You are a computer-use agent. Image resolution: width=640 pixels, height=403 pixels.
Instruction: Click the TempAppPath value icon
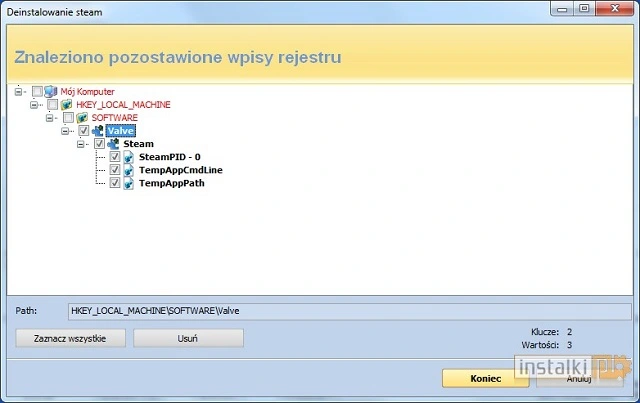129,183
